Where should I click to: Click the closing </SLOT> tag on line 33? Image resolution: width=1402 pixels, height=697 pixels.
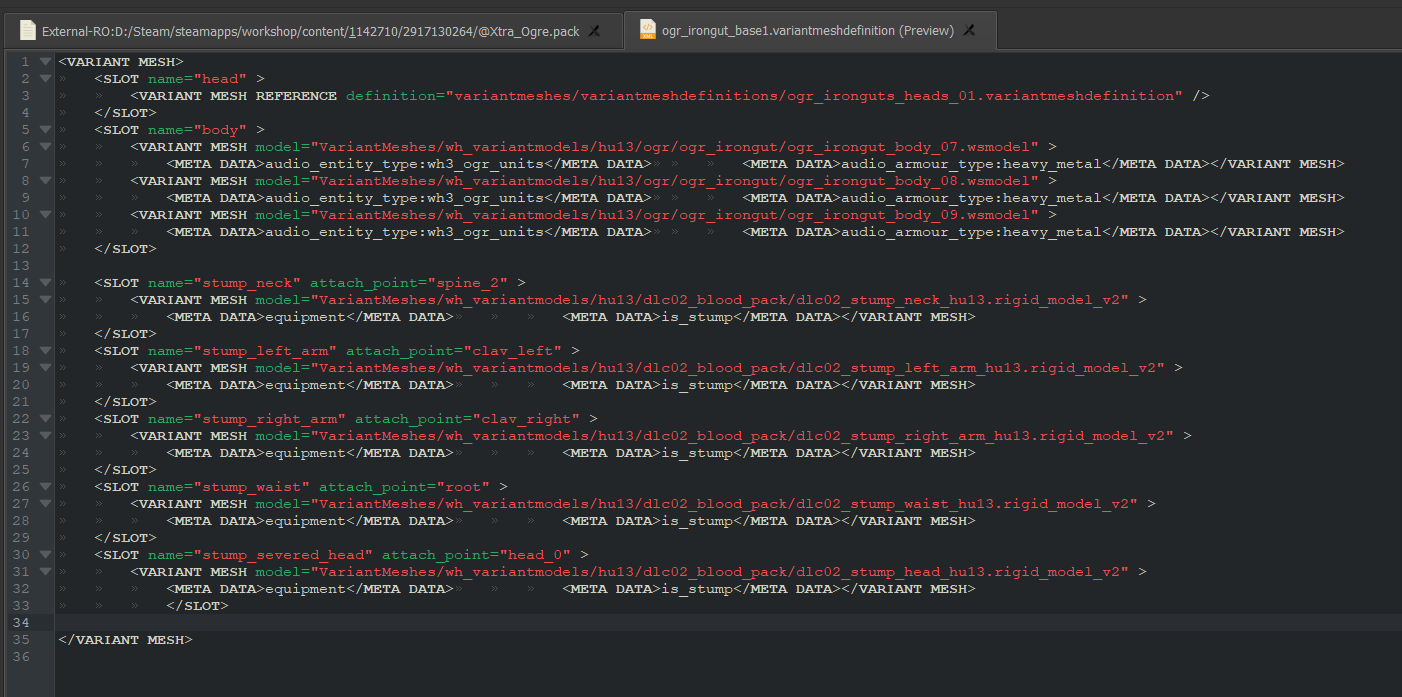[x=197, y=606]
